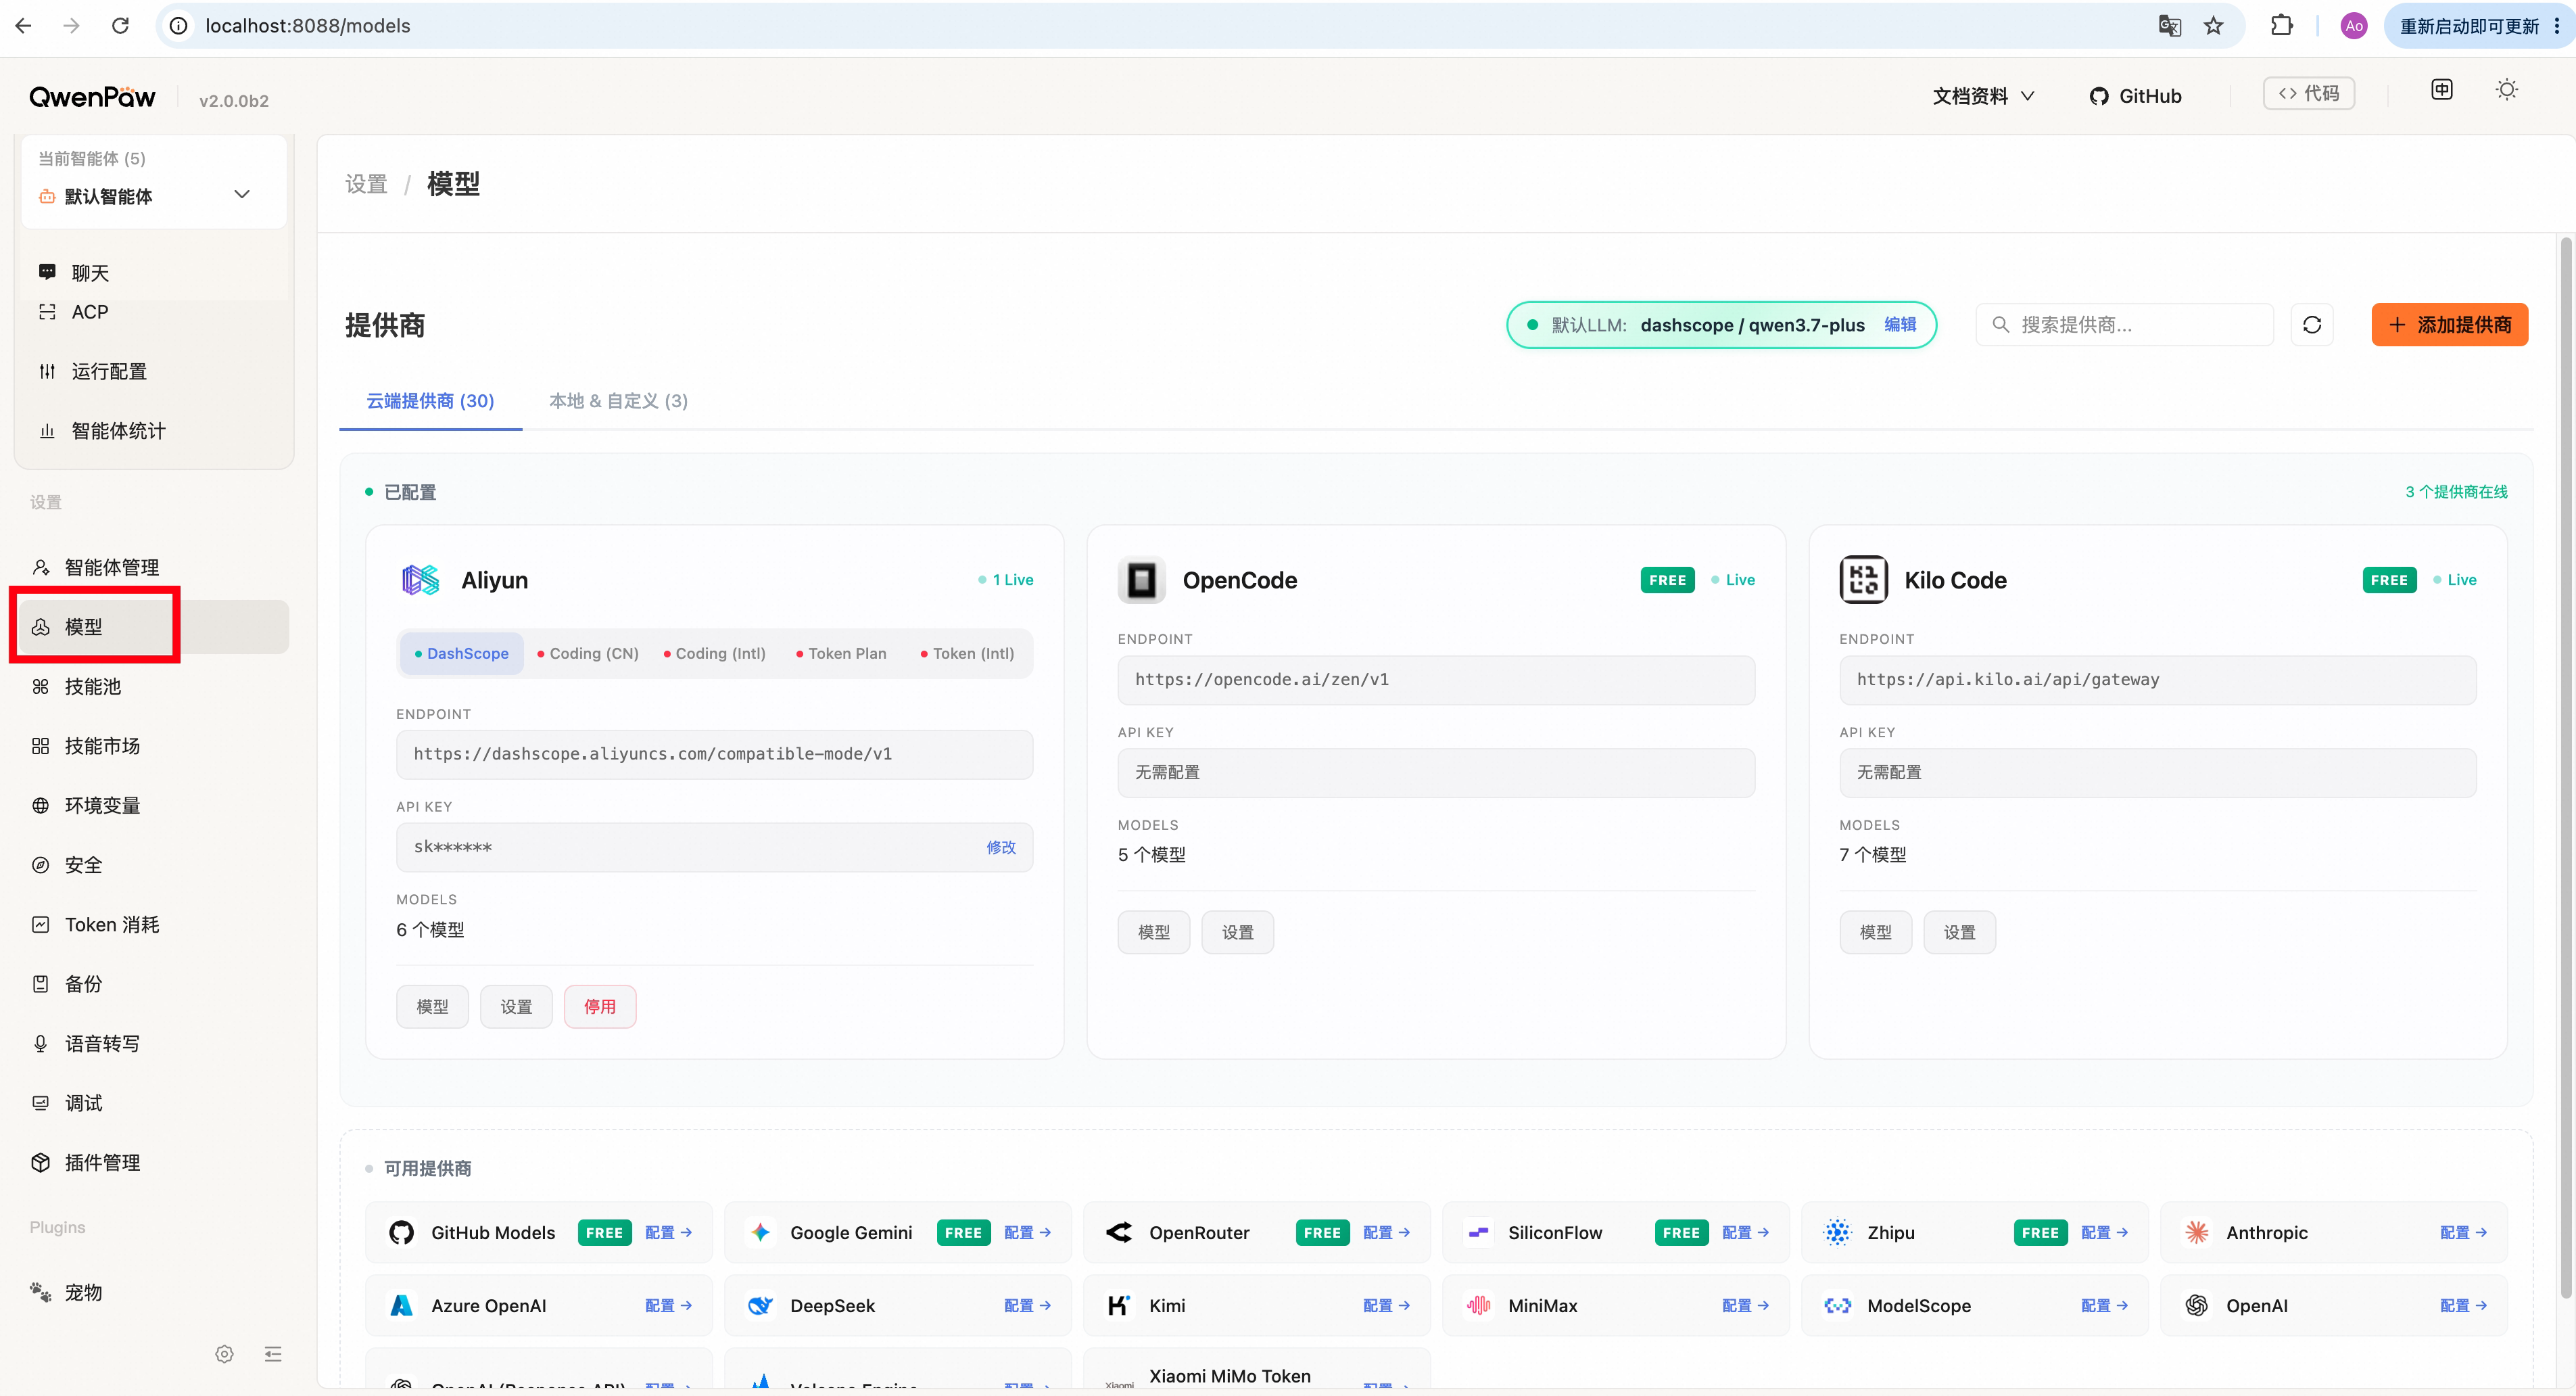This screenshot has width=2576, height=1396.
Task: Click the Kilo Code provider logo
Action: coord(1863,580)
